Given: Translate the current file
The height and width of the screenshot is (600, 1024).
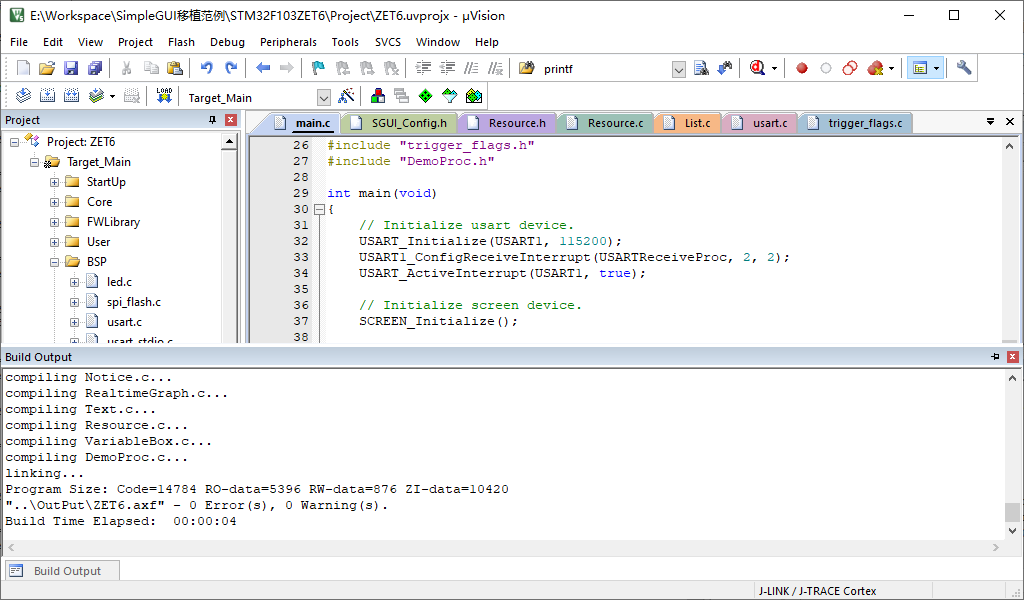Looking at the screenshot, I should [24, 97].
